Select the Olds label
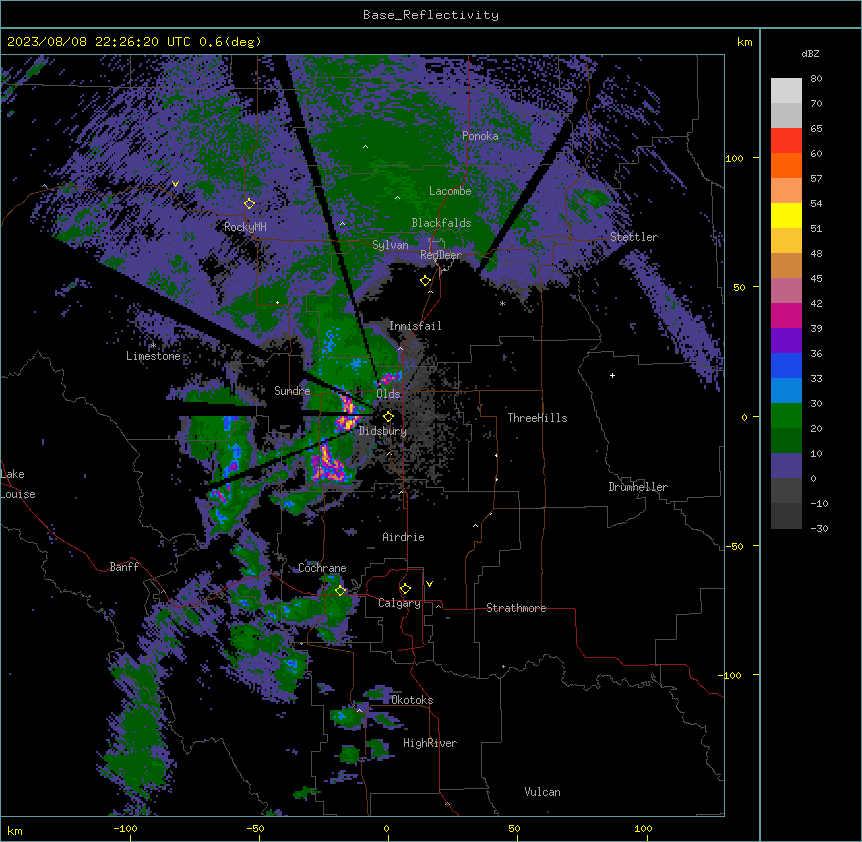 (388, 394)
